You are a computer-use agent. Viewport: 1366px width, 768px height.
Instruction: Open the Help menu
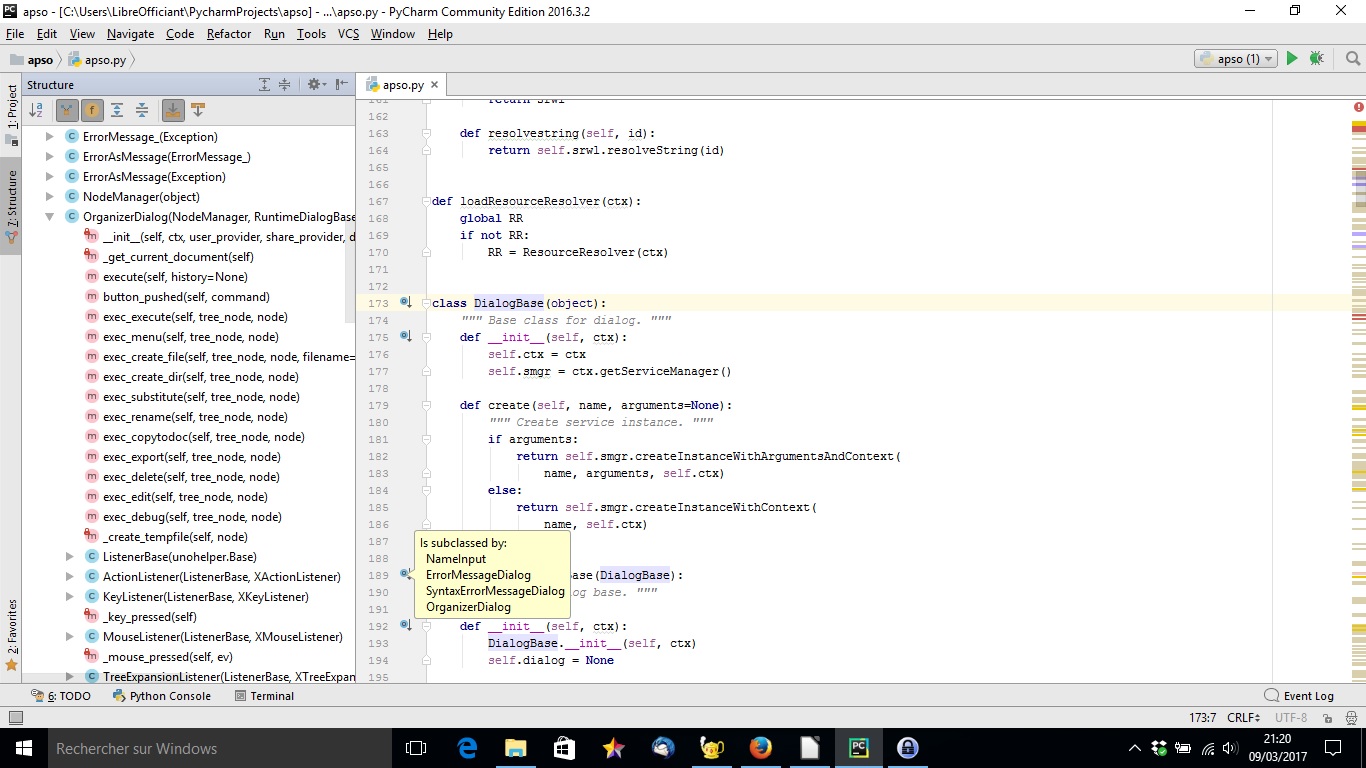[440, 33]
